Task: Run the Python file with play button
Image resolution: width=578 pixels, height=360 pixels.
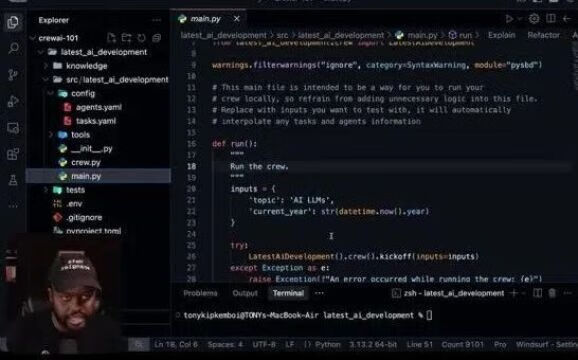Action: [x=509, y=18]
